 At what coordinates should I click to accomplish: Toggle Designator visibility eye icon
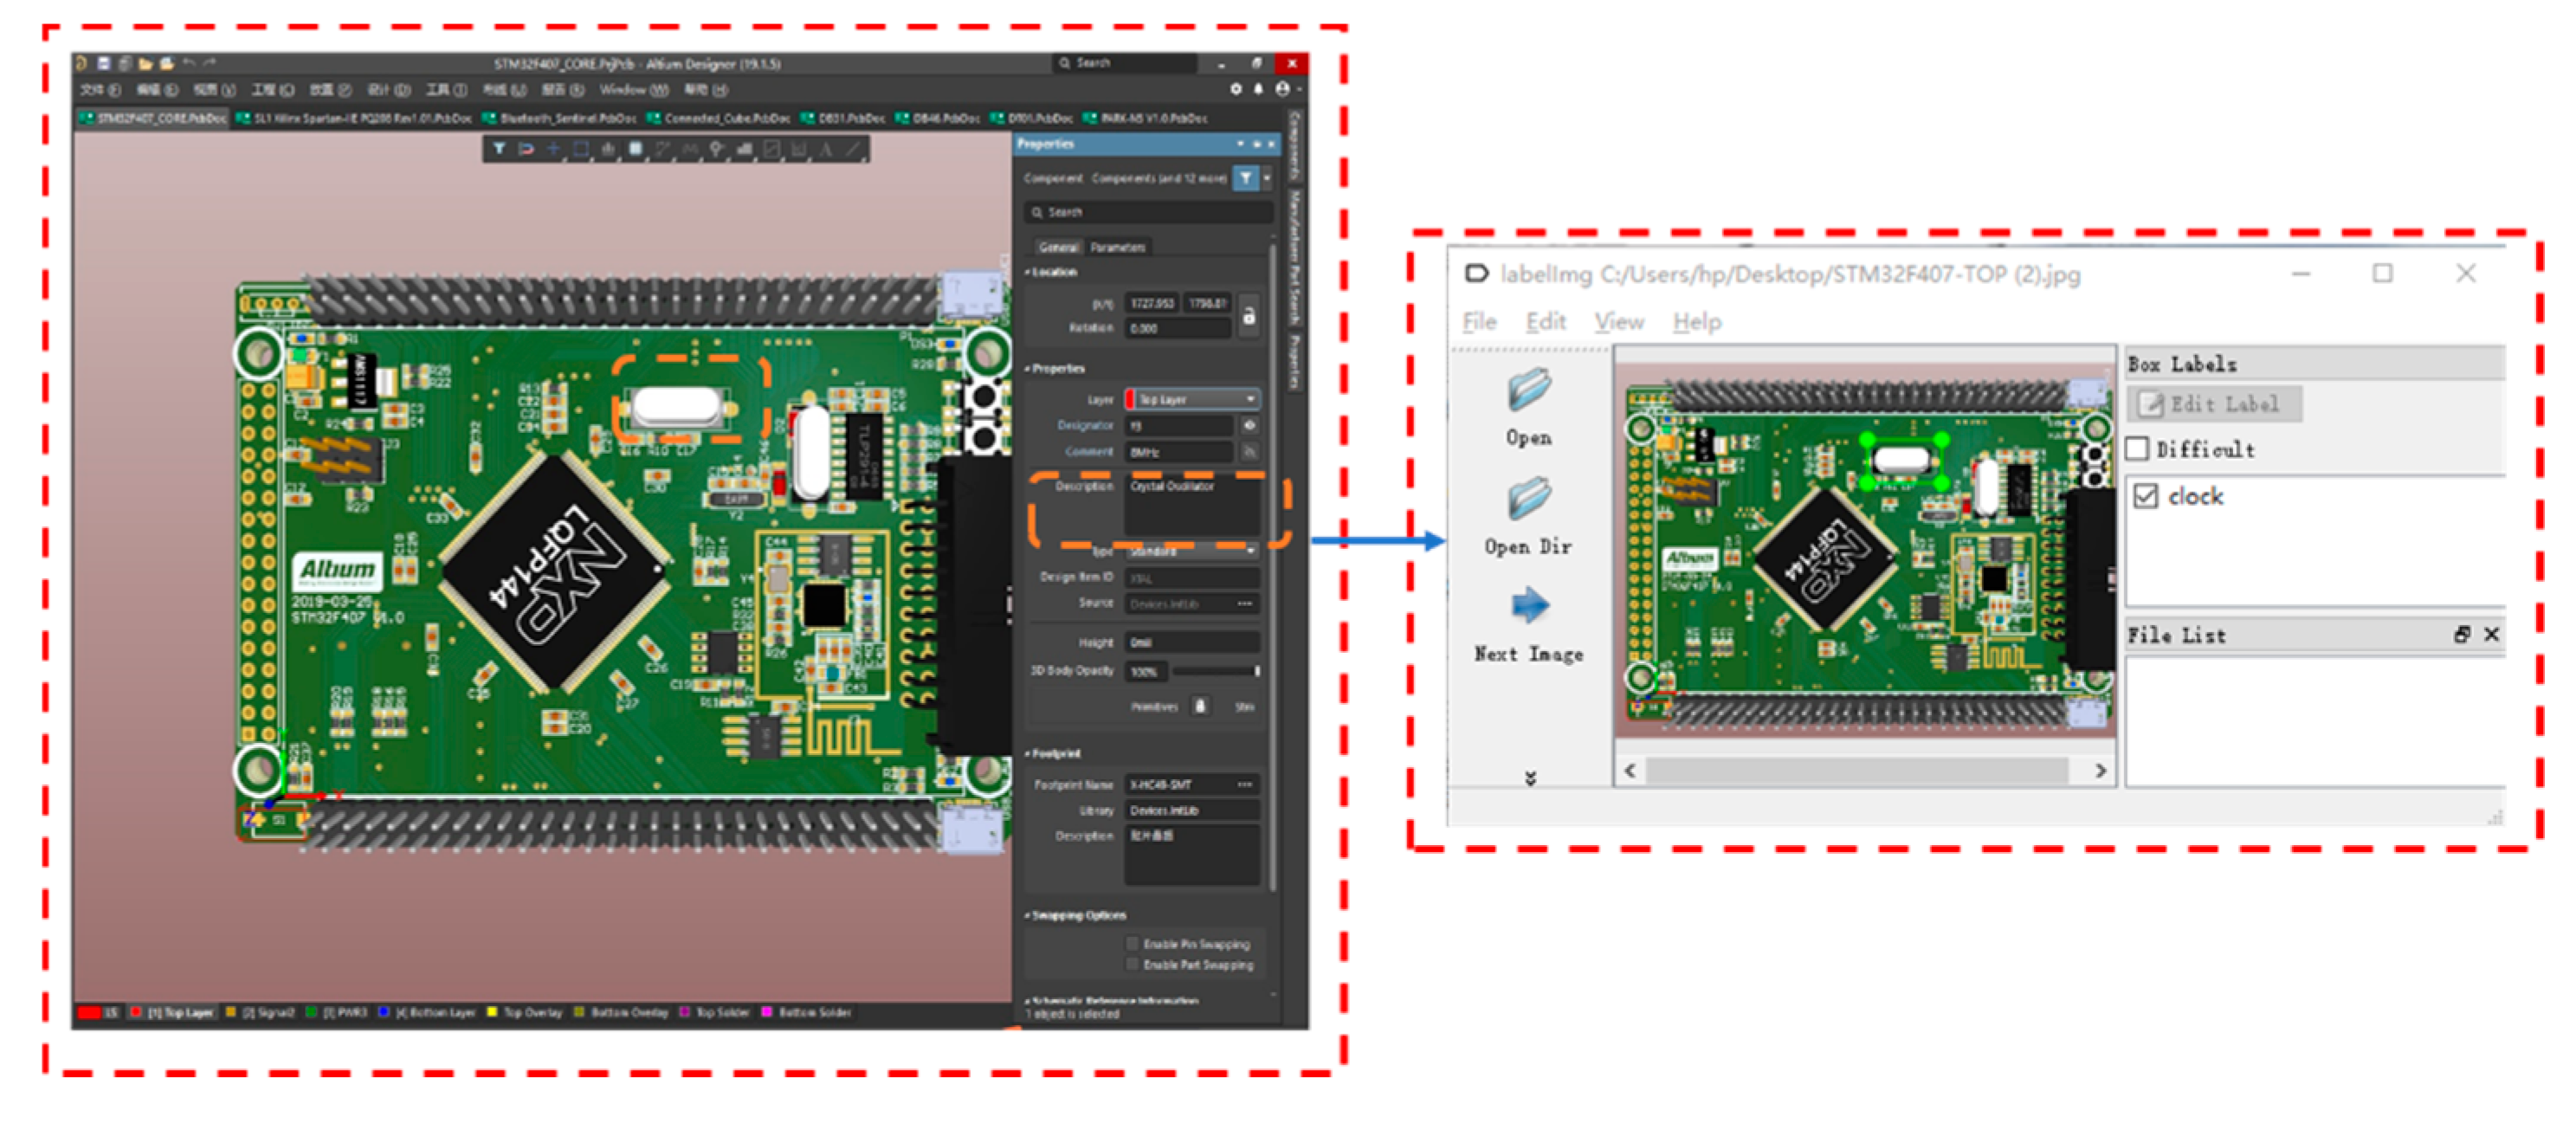1249,425
